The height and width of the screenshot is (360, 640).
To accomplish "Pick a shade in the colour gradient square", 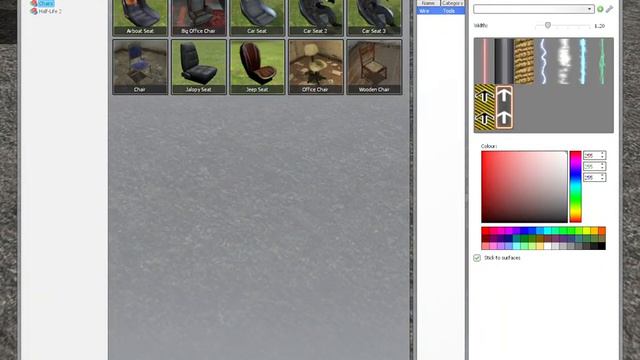I will 524,187.
